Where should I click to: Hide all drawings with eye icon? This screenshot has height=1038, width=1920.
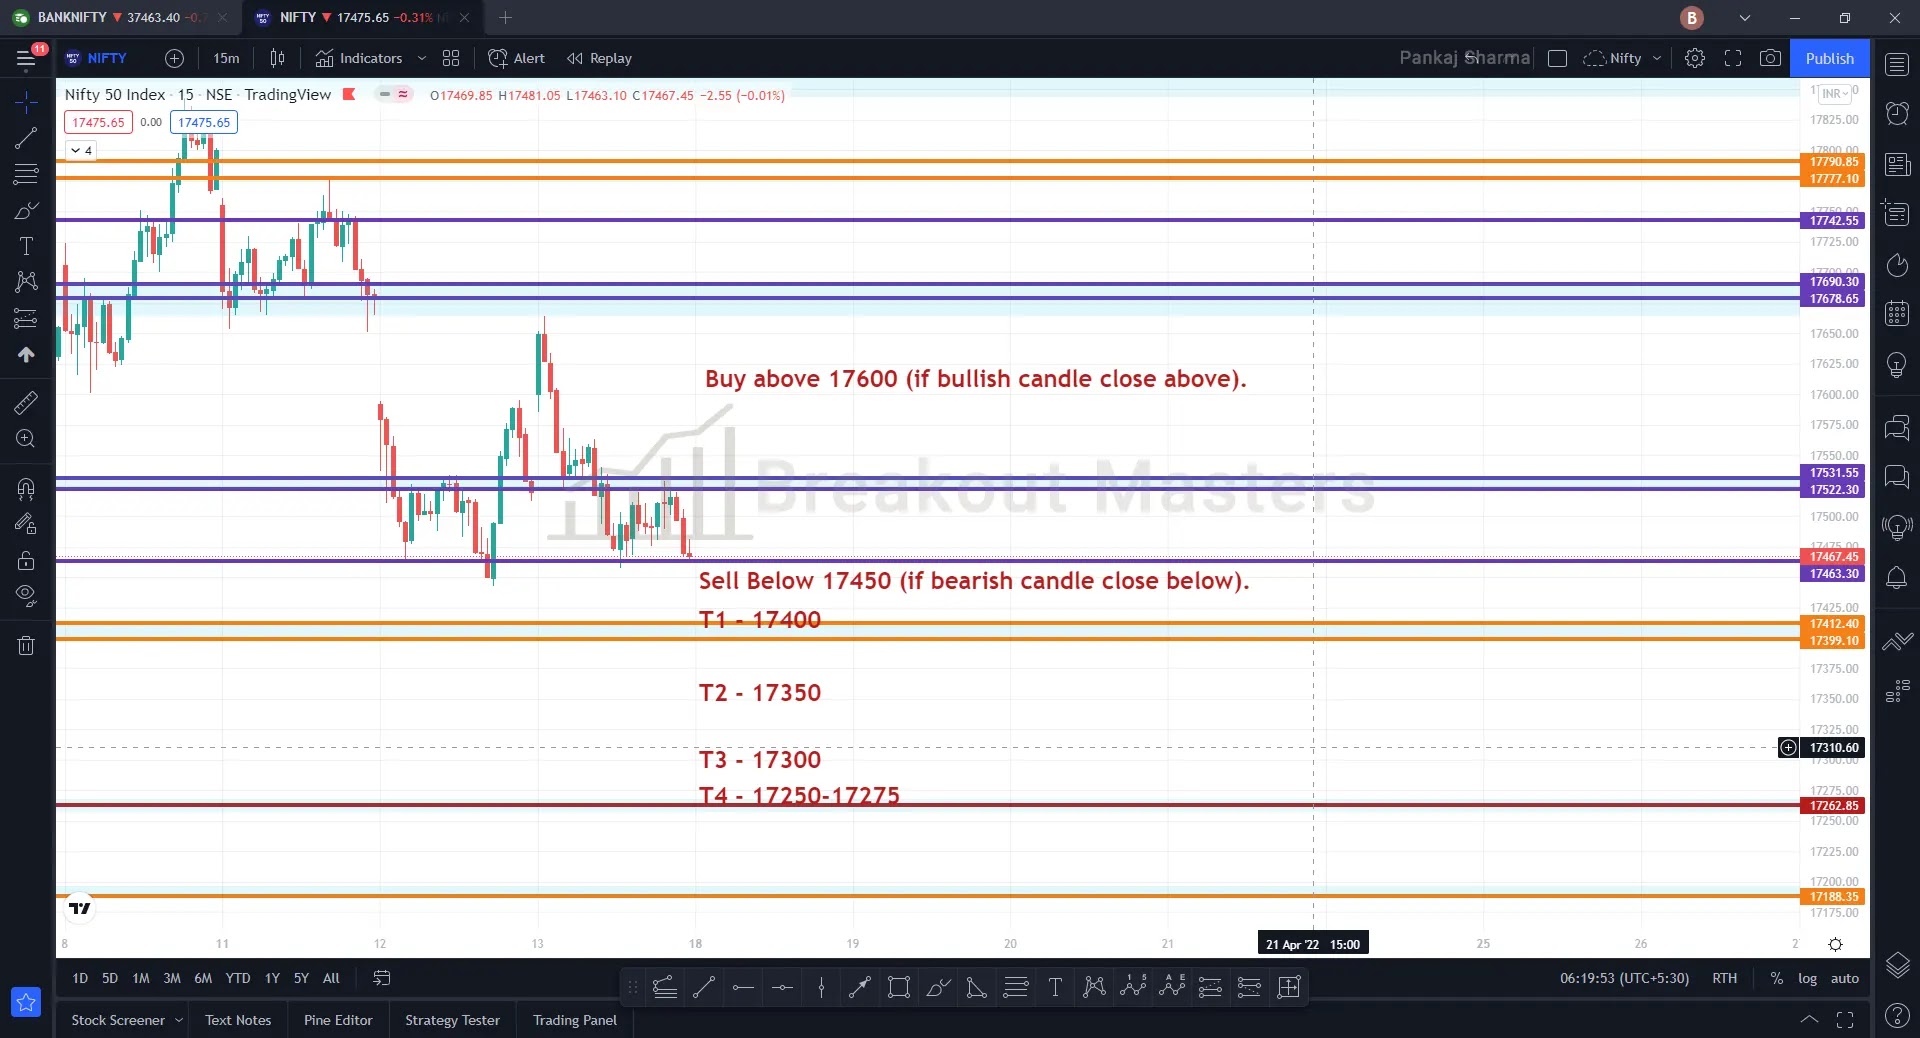click(x=27, y=596)
